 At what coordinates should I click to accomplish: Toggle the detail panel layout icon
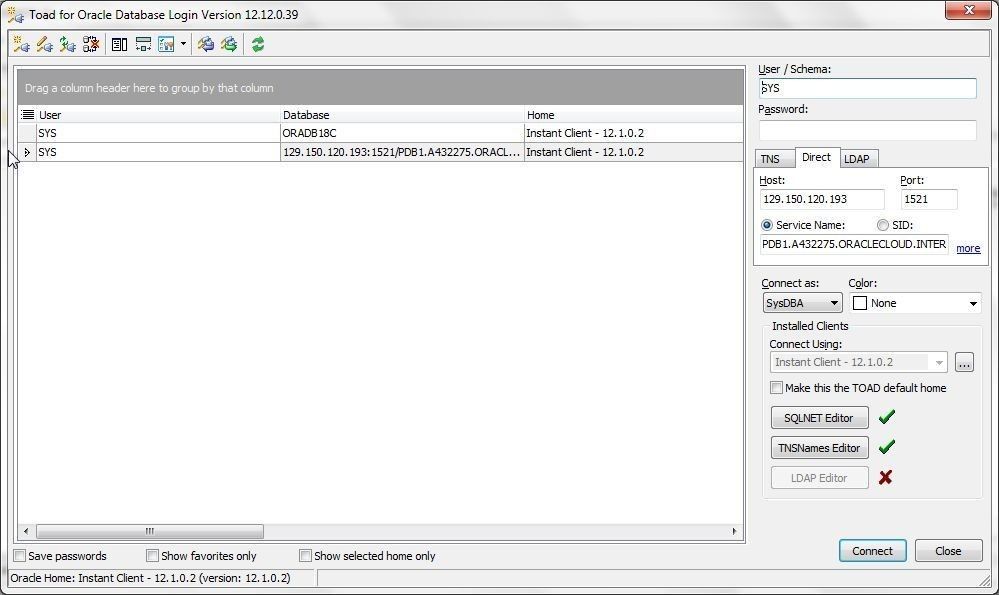tap(119, 44)
